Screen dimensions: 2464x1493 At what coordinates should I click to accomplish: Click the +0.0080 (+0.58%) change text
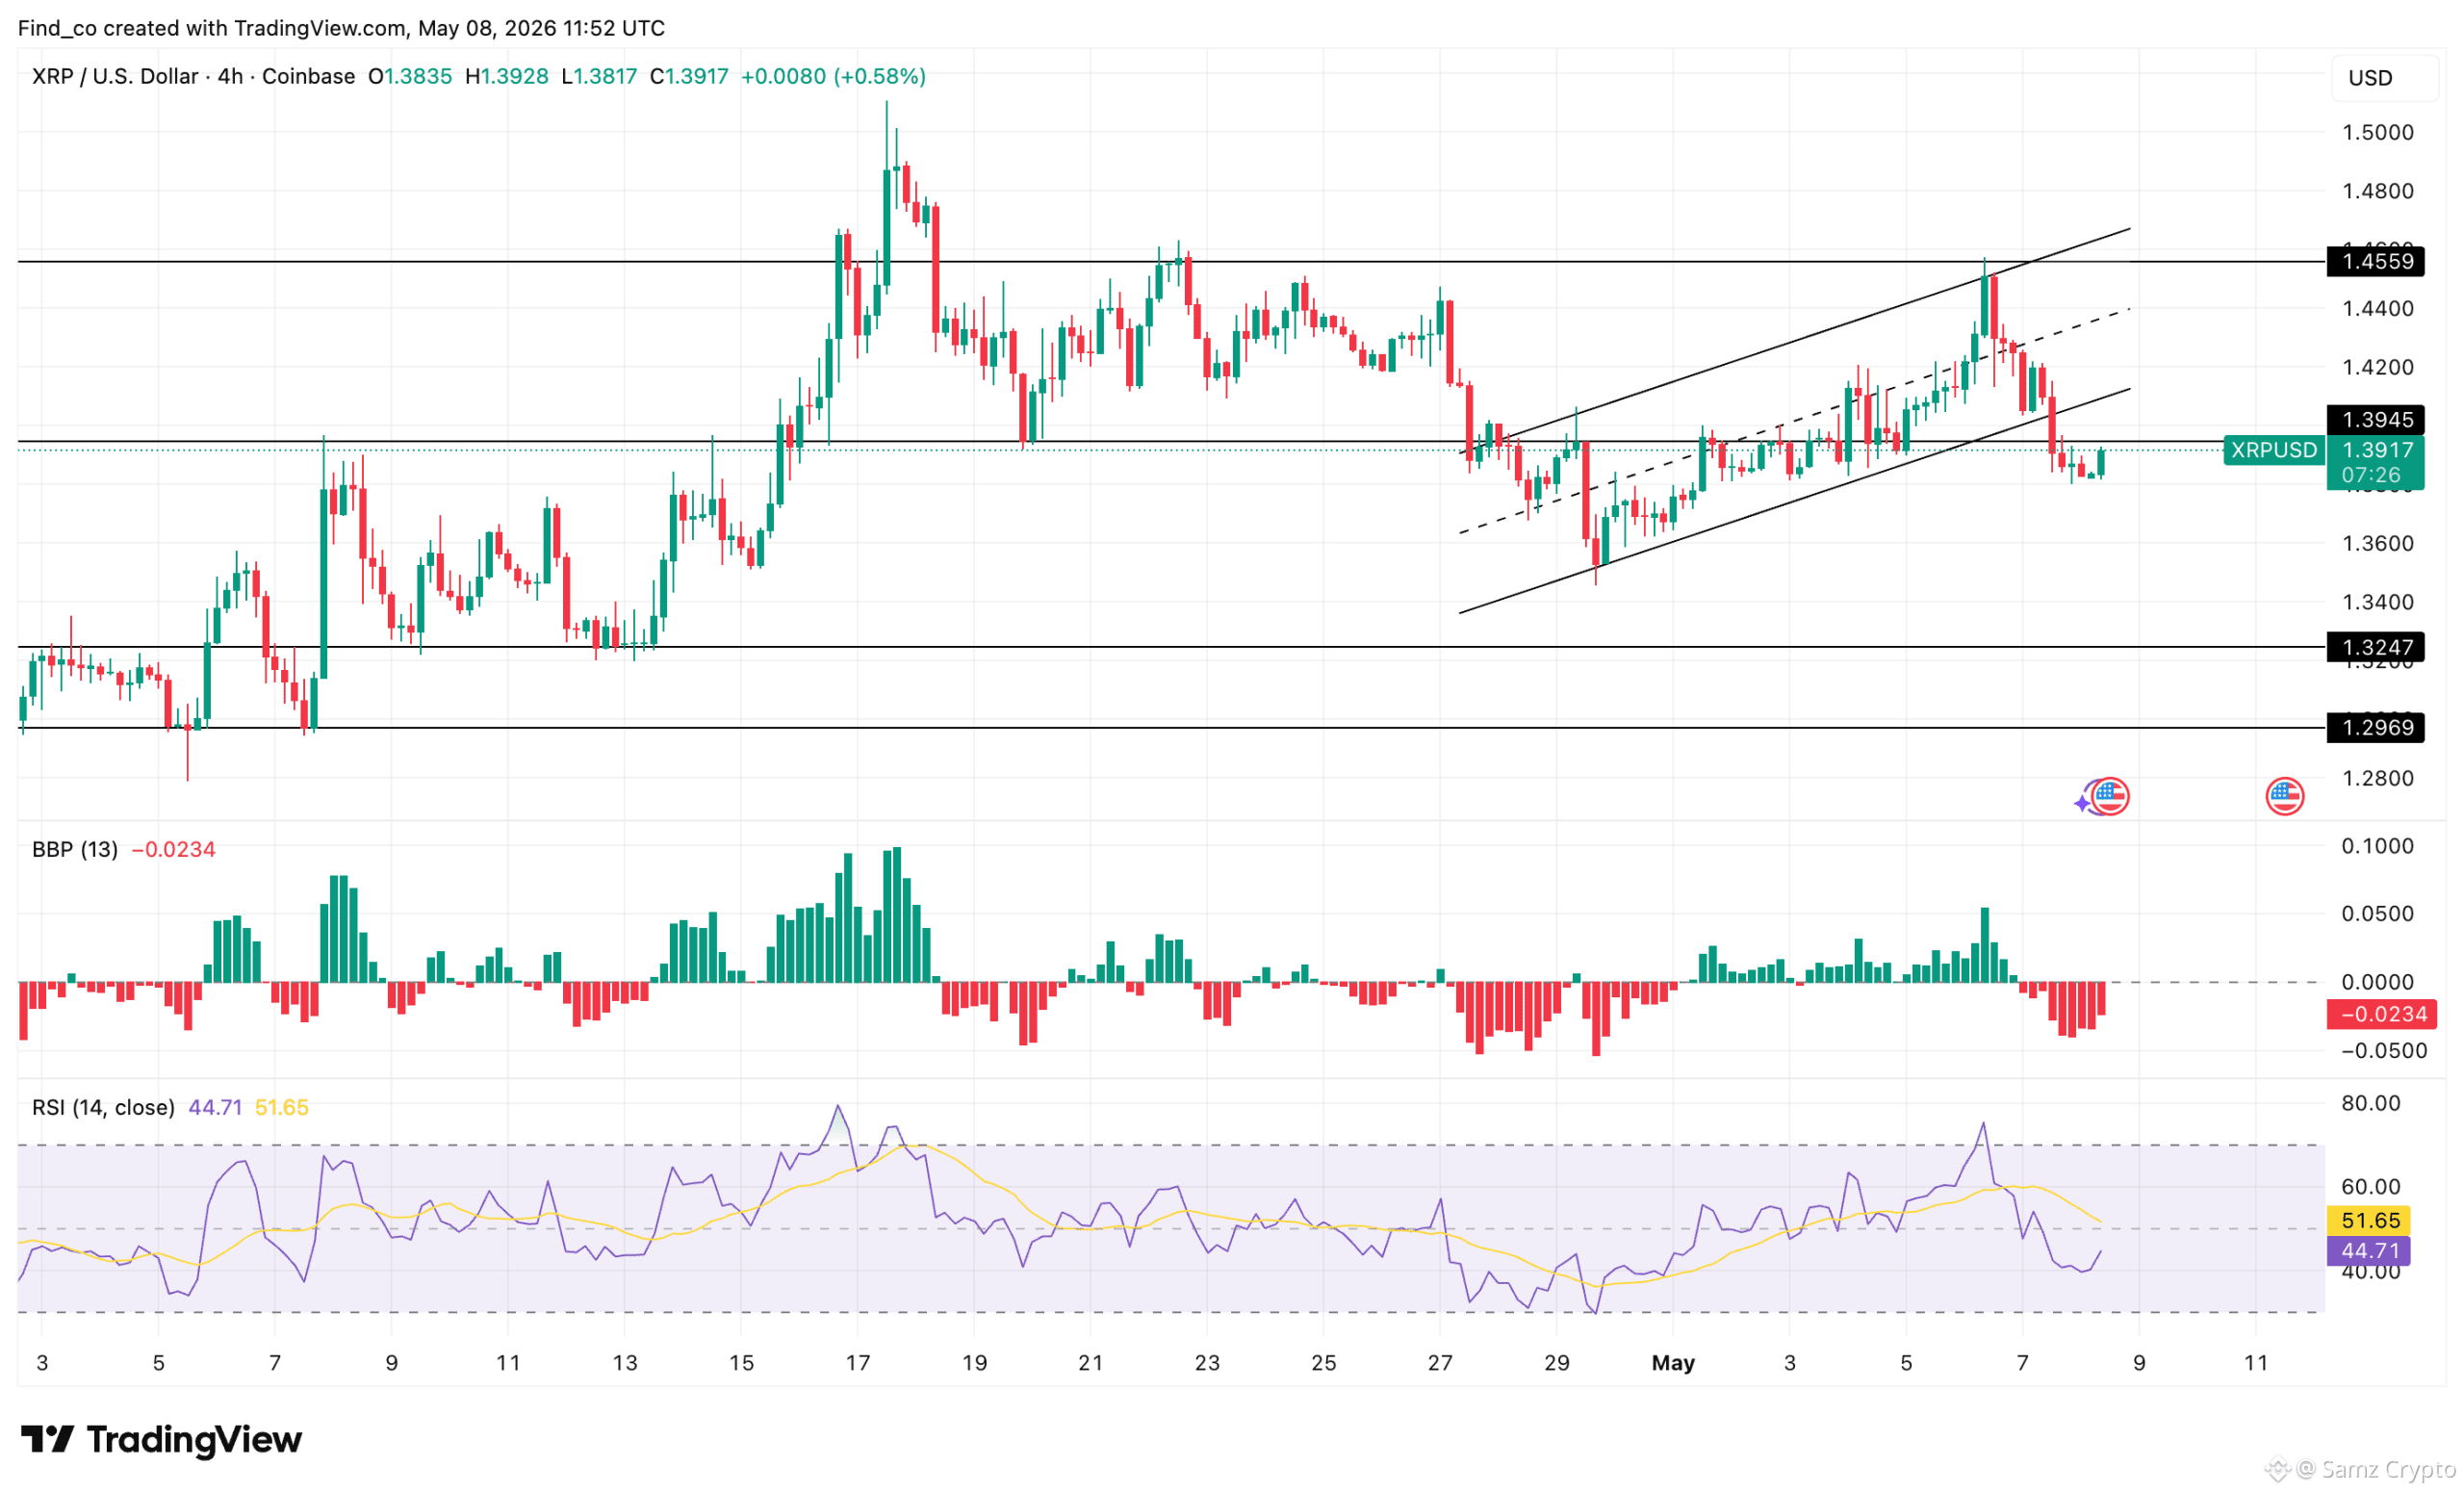[833, 77]
